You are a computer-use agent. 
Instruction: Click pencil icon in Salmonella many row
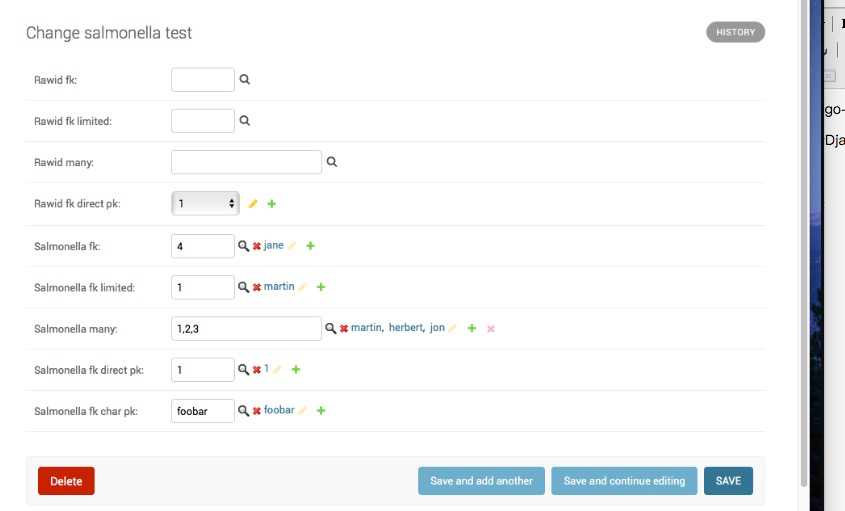click(453, 328)
